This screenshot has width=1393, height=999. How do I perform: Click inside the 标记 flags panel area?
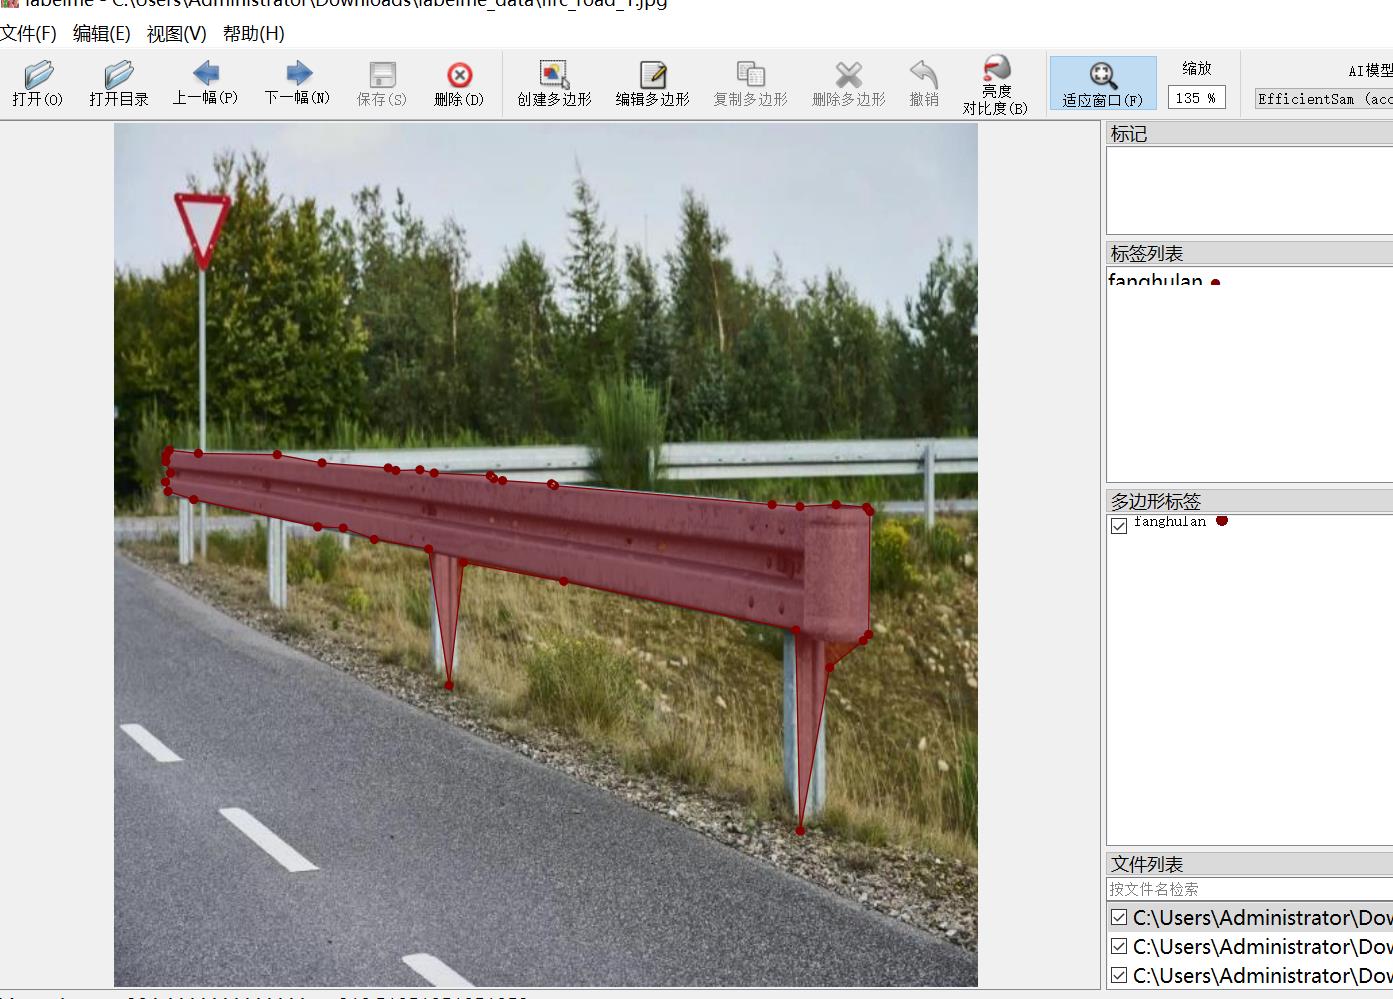coord(1250,190)
